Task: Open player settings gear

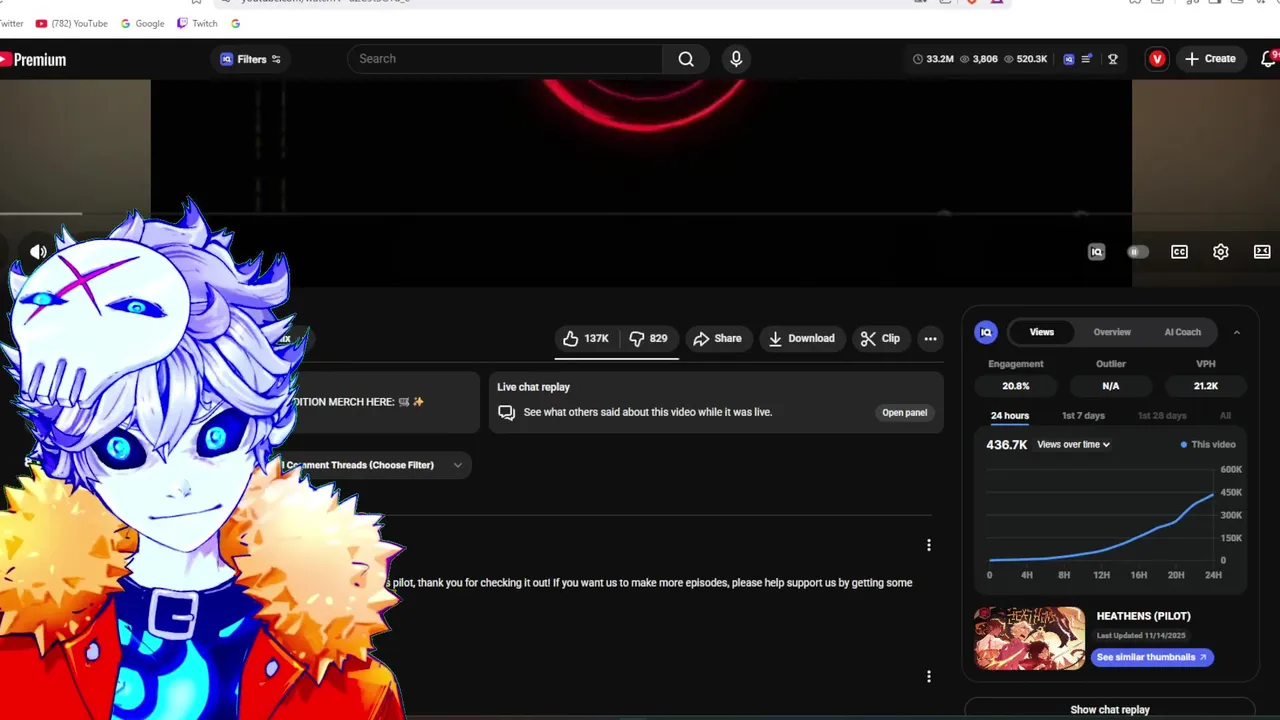Action: click(1221, 252)
